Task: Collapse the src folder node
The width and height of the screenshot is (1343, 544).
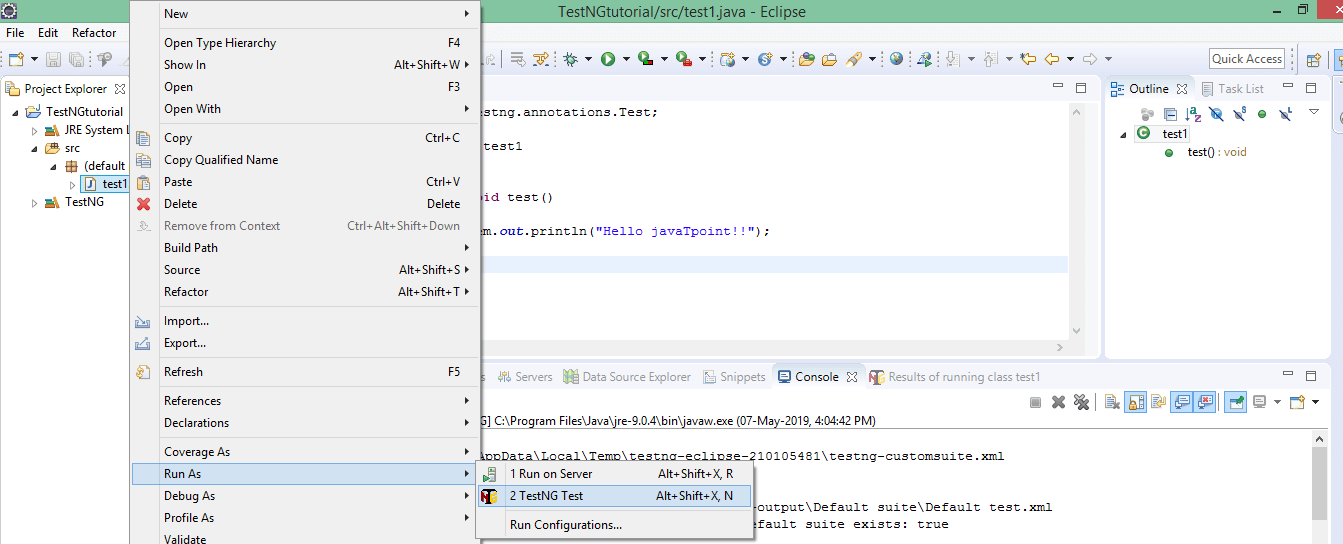Action: click(x=35, y=148)
